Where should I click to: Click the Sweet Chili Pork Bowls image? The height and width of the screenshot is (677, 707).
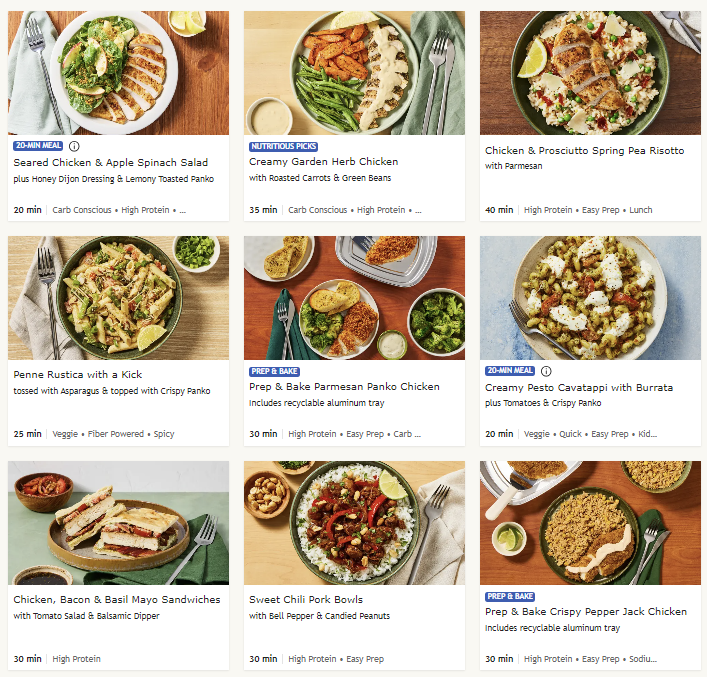(x=354, y=522)
